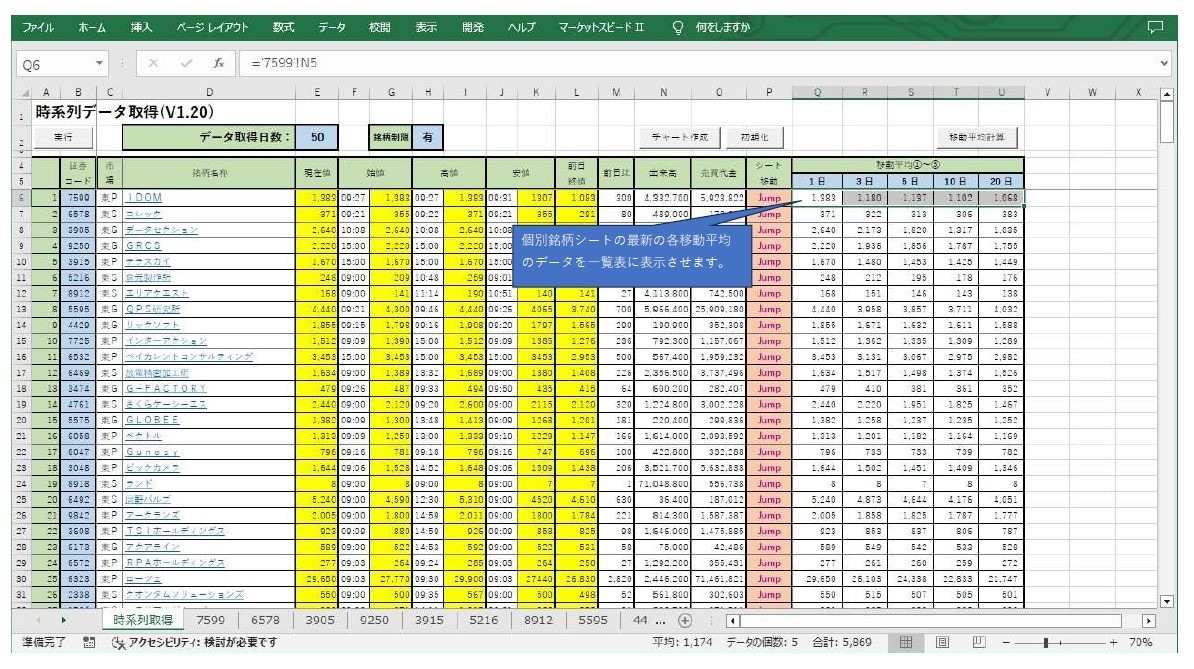Click vertical scrollbar up arrow
This screenshot has width=1194, height=669.
click(1167, 94)
